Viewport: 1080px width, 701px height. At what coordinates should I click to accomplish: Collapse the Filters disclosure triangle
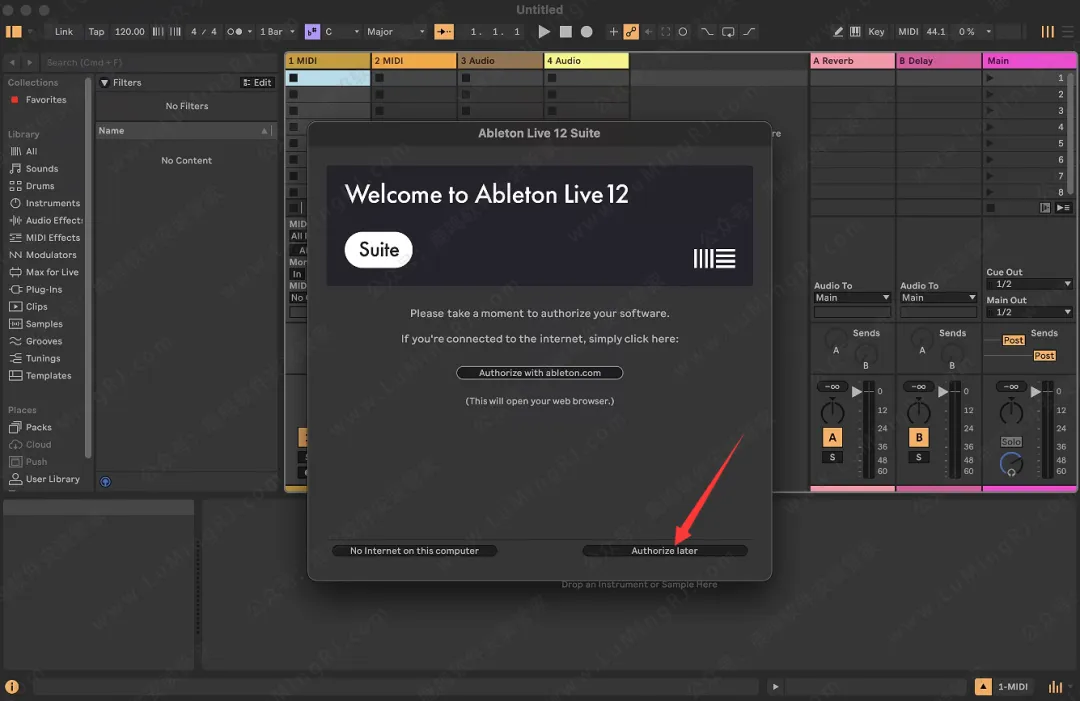pyautogui.click(x=105, y=83)
